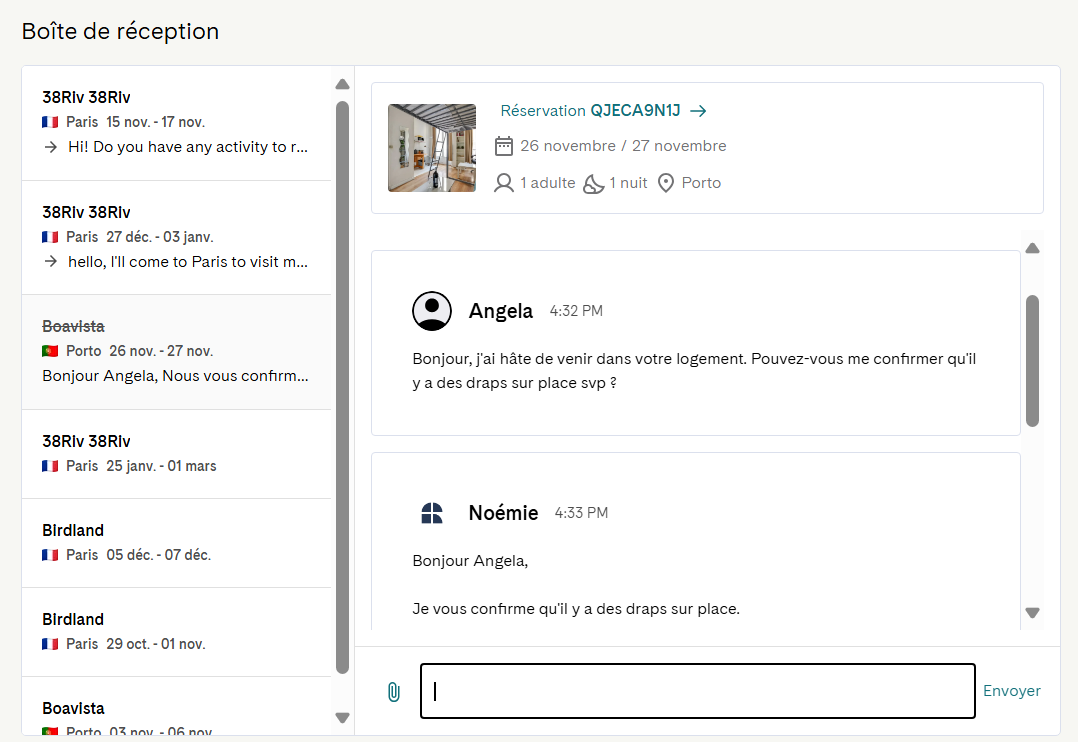Open the 38Riv conversation dated 15 nov. - 17 nov.

177,123
